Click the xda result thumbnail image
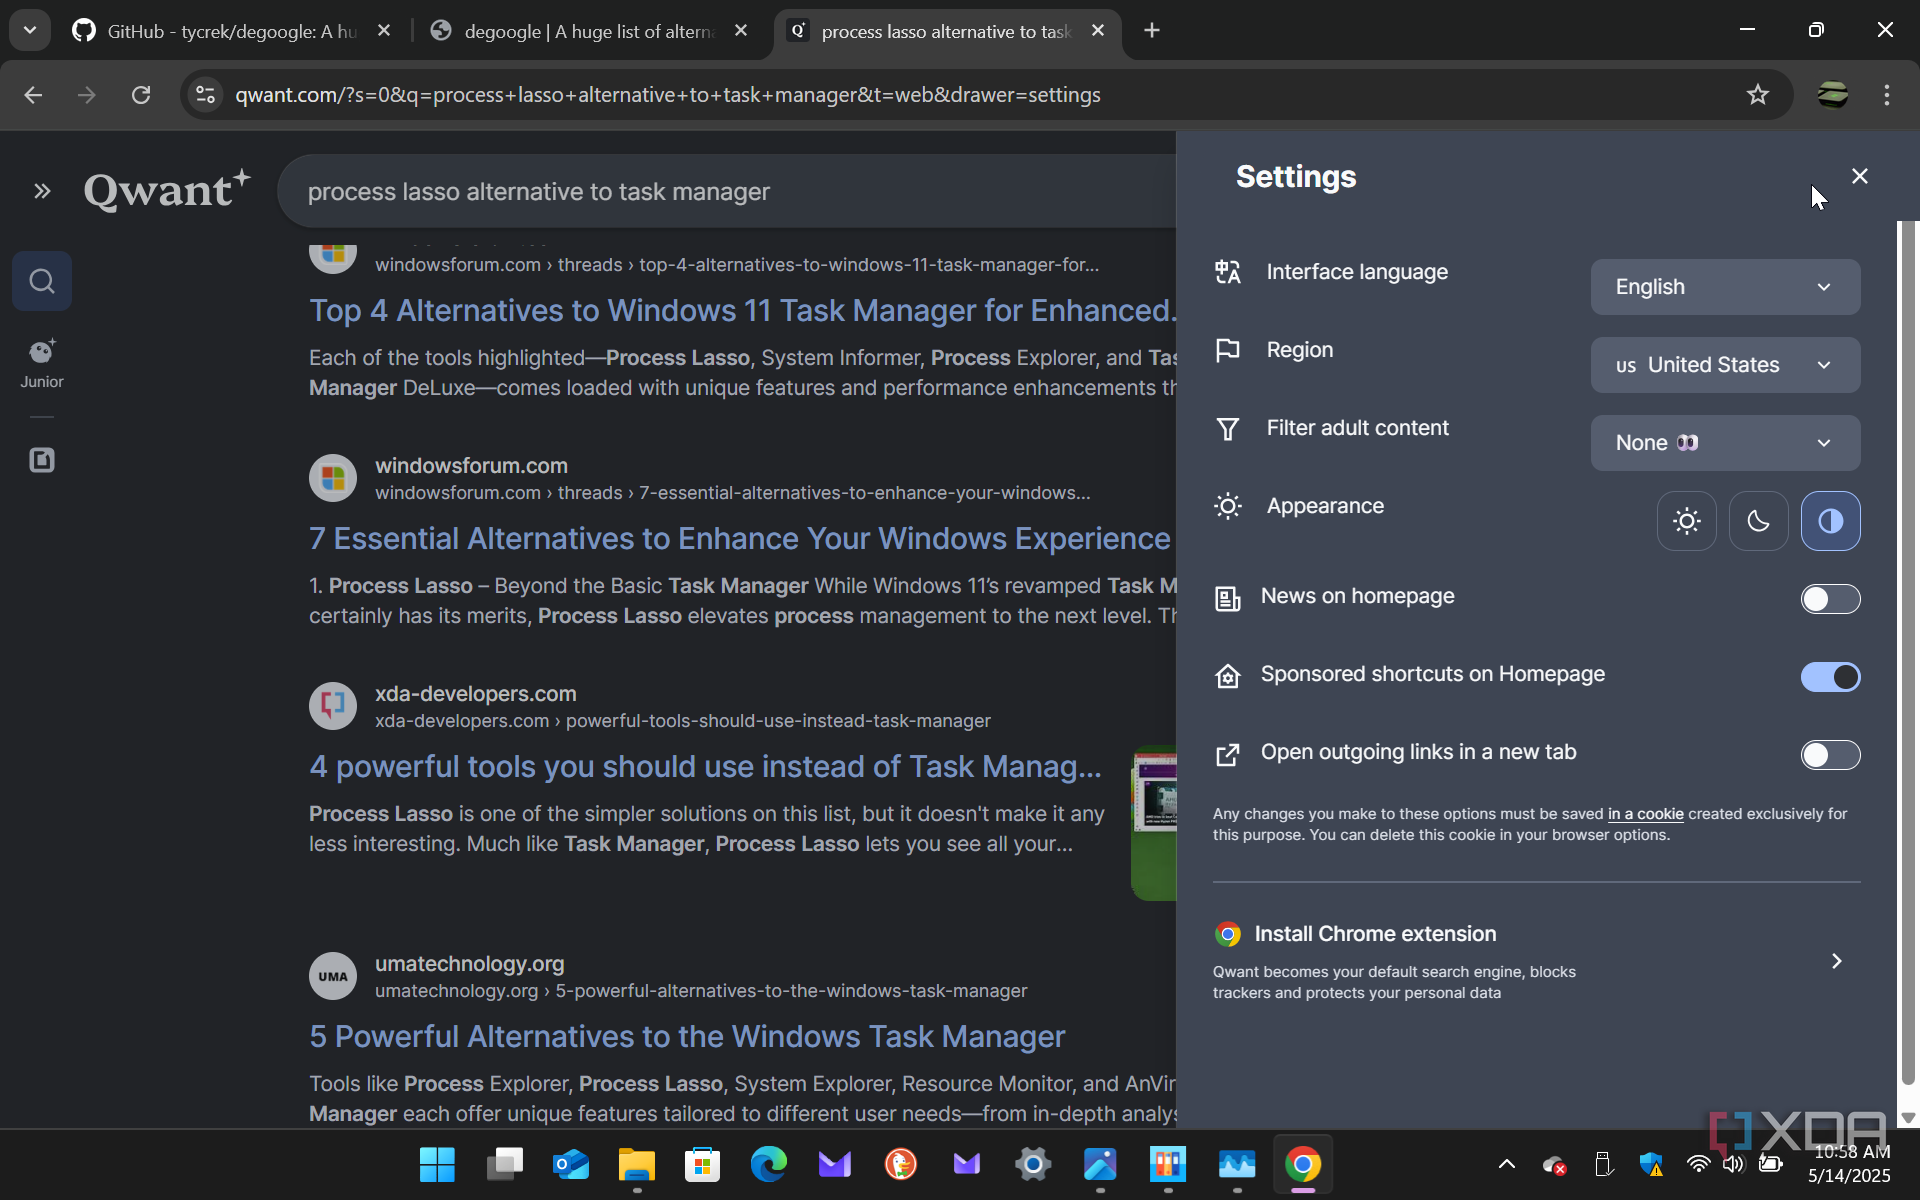The width and height of the screenshot is (1920, 1200). pos(1154,822)
